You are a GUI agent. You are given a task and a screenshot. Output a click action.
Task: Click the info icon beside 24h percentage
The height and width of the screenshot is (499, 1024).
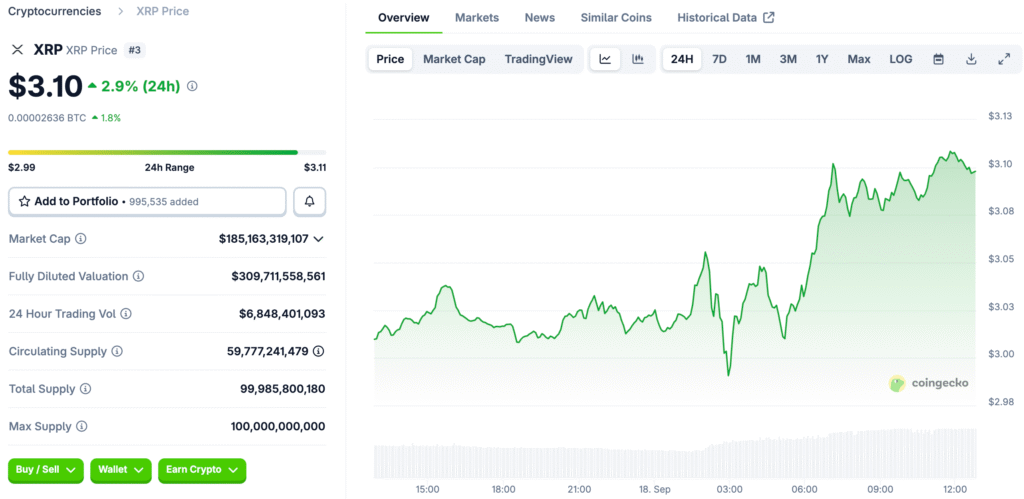coord(192,86)
